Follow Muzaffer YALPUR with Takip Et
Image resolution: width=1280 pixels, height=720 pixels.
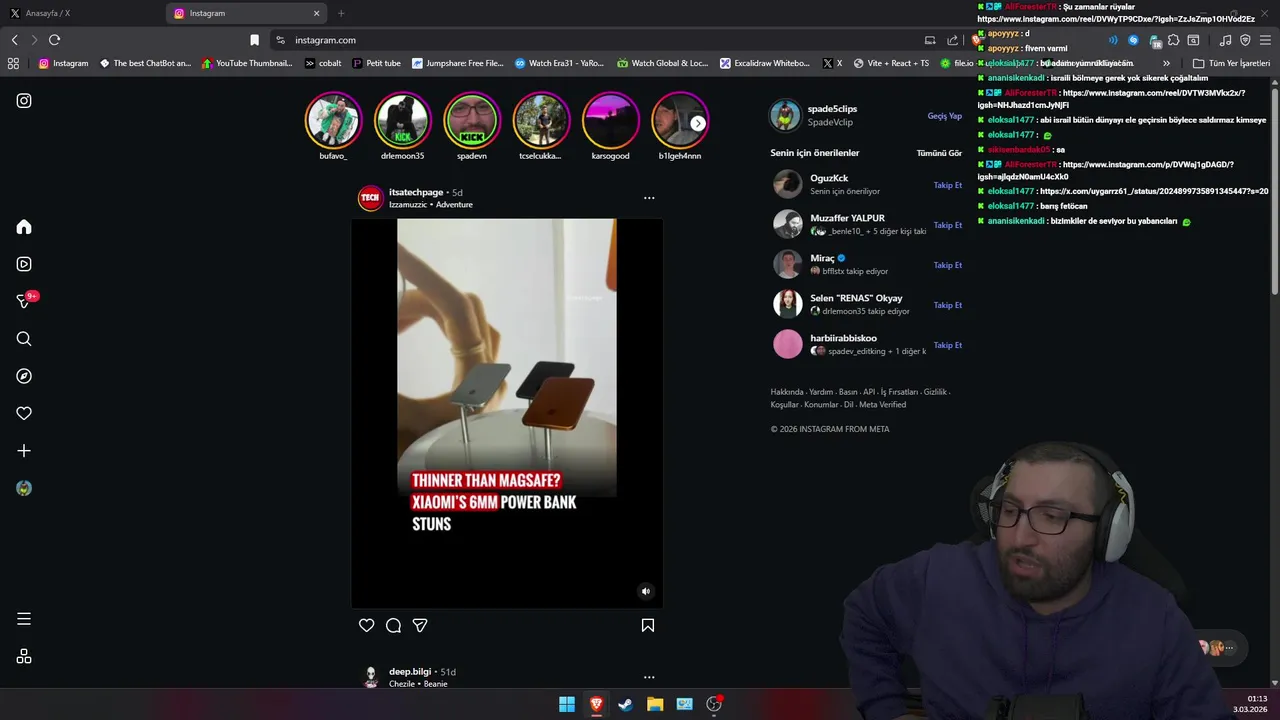[948, 225]
